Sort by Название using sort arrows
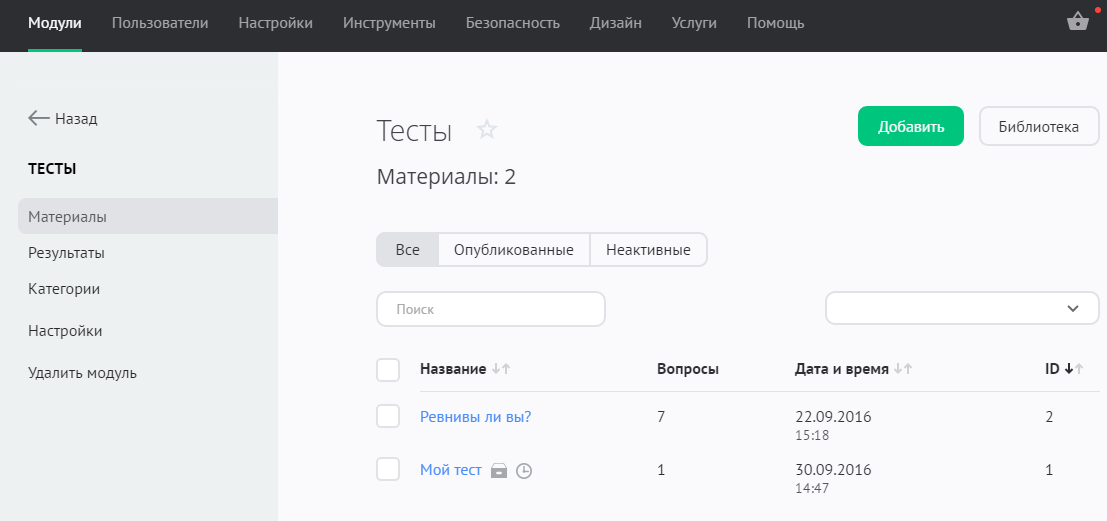 pos(501,369)
